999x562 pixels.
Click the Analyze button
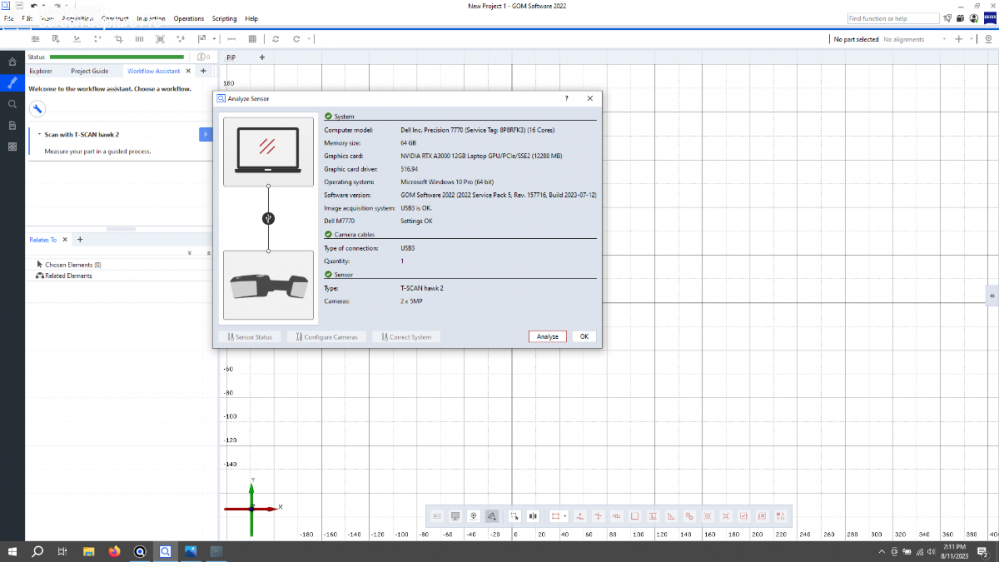tap(547, 336)
